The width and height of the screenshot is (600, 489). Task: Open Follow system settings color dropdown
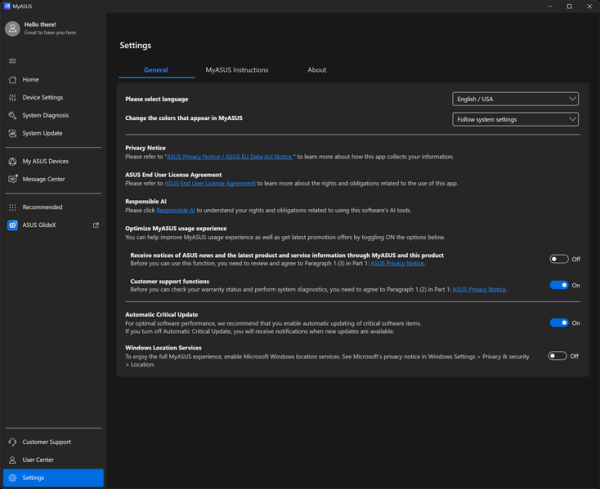pos(515,119)
